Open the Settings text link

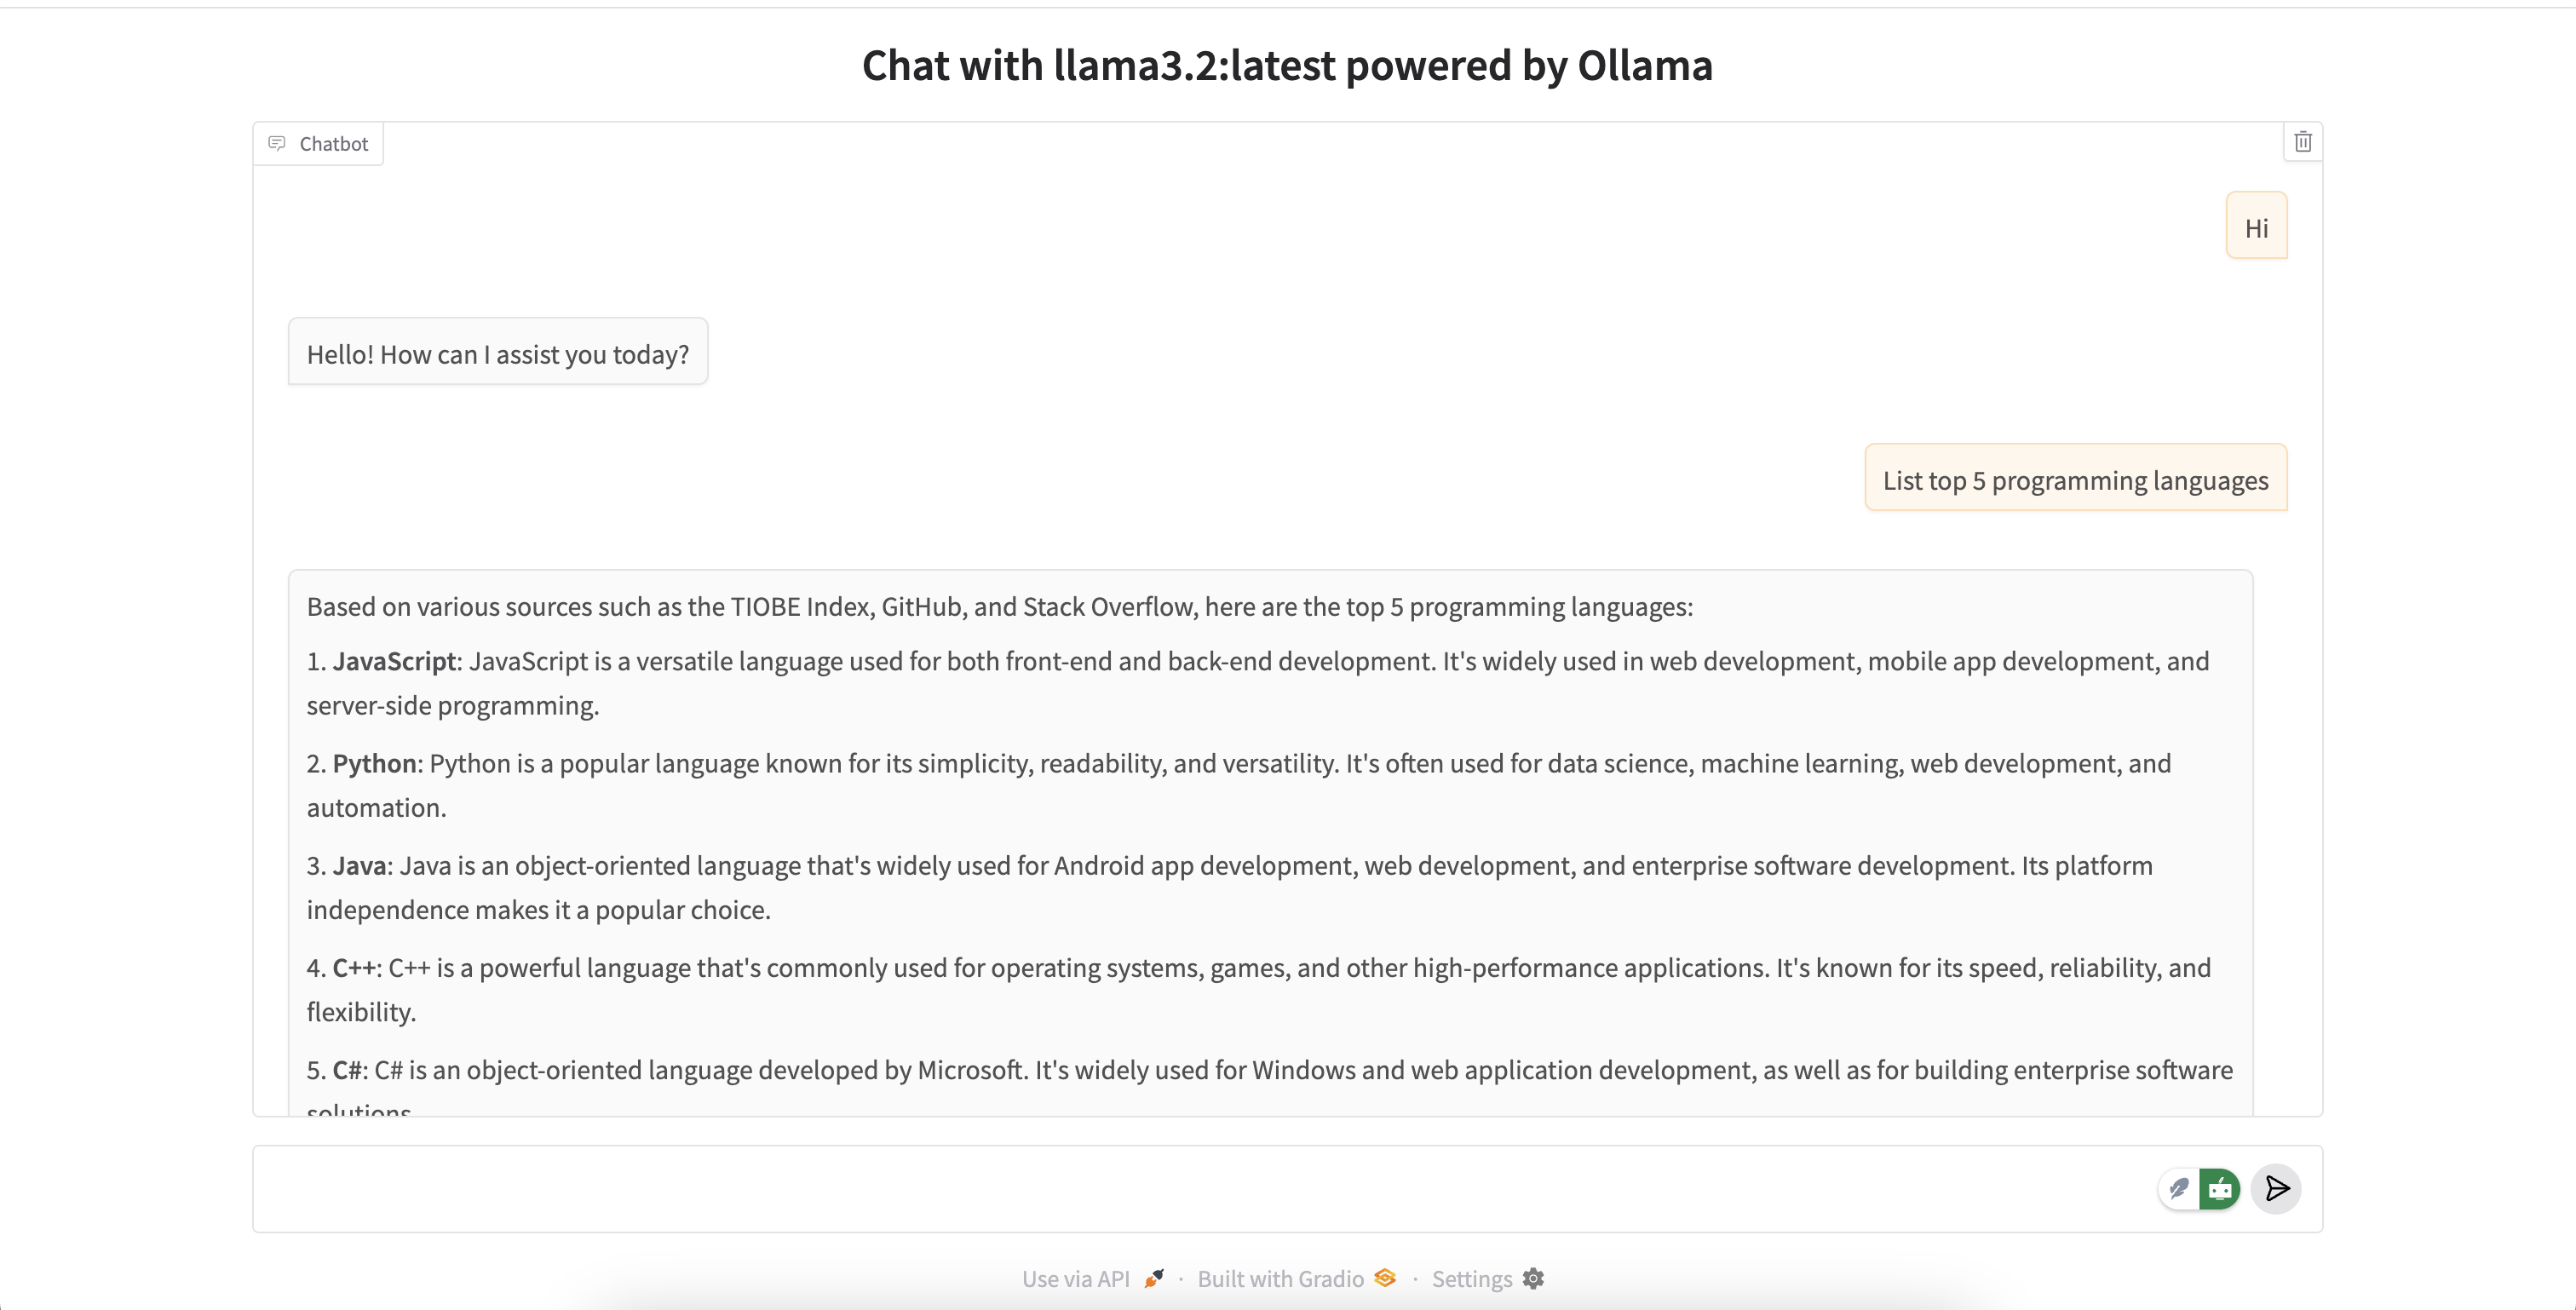[x=1471, y=1279]
